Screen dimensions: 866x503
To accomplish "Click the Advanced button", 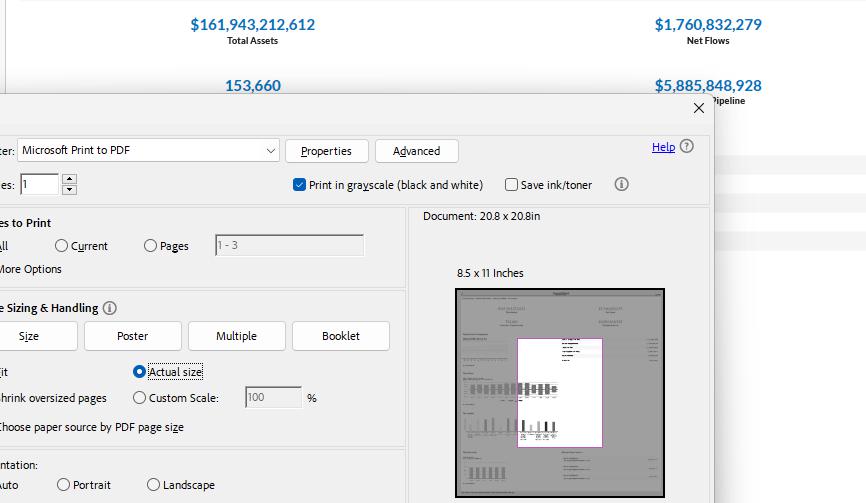I will tap(416, 151).
